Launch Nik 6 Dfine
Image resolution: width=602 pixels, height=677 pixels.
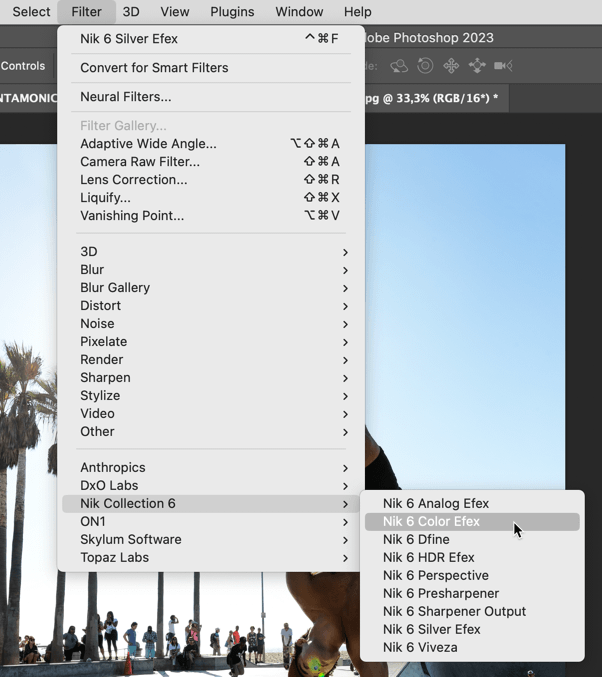tap(472, 540)
